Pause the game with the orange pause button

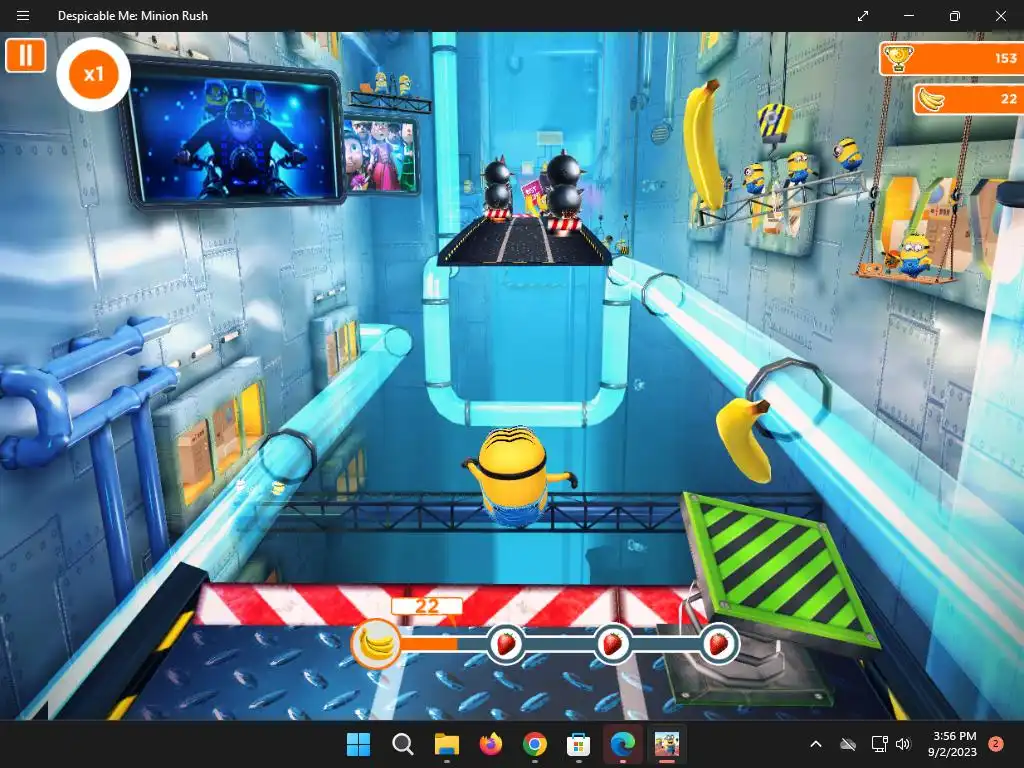click(25, 56)
